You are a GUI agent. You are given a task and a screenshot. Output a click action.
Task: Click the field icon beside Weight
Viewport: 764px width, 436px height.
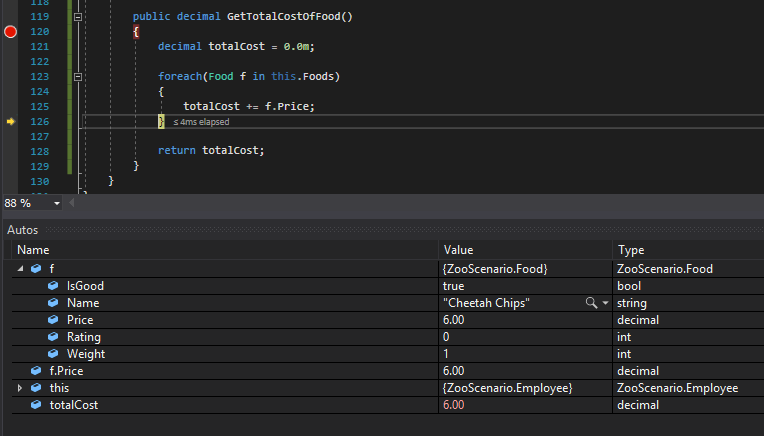(53, 354)
